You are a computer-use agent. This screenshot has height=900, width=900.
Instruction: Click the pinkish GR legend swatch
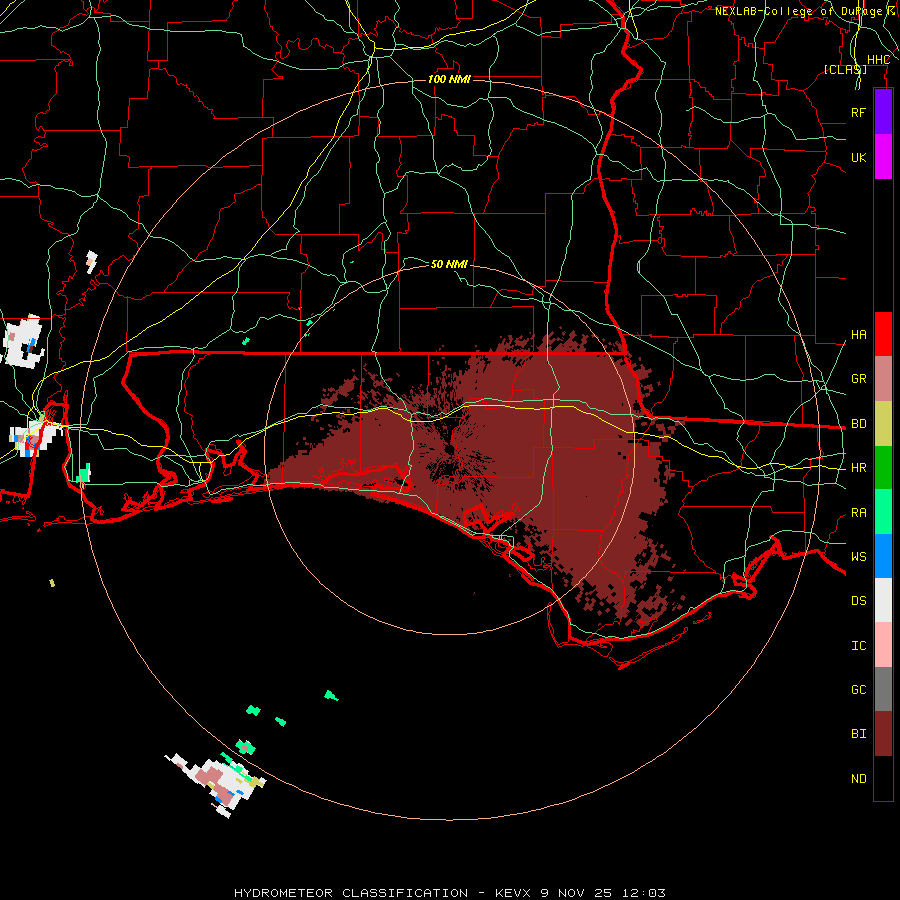pos(883,379)
